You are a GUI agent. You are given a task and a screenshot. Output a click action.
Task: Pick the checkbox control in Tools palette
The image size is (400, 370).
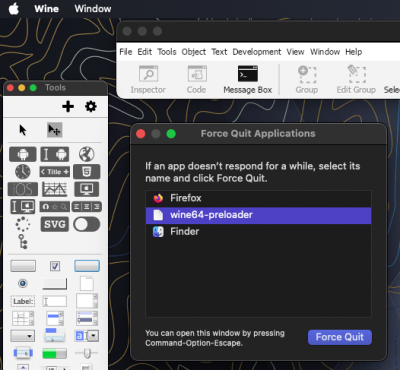pos(55,266)
